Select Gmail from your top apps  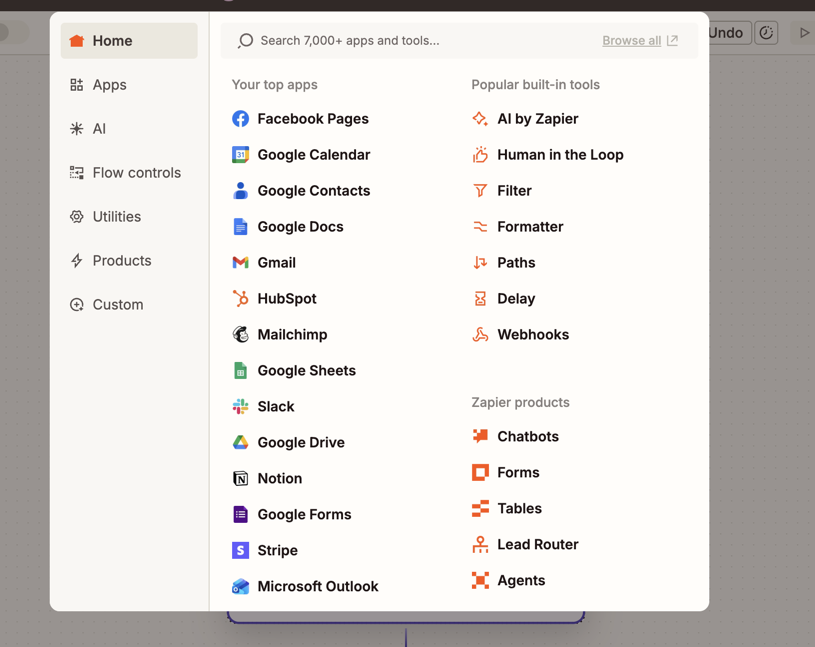[277, 262]
